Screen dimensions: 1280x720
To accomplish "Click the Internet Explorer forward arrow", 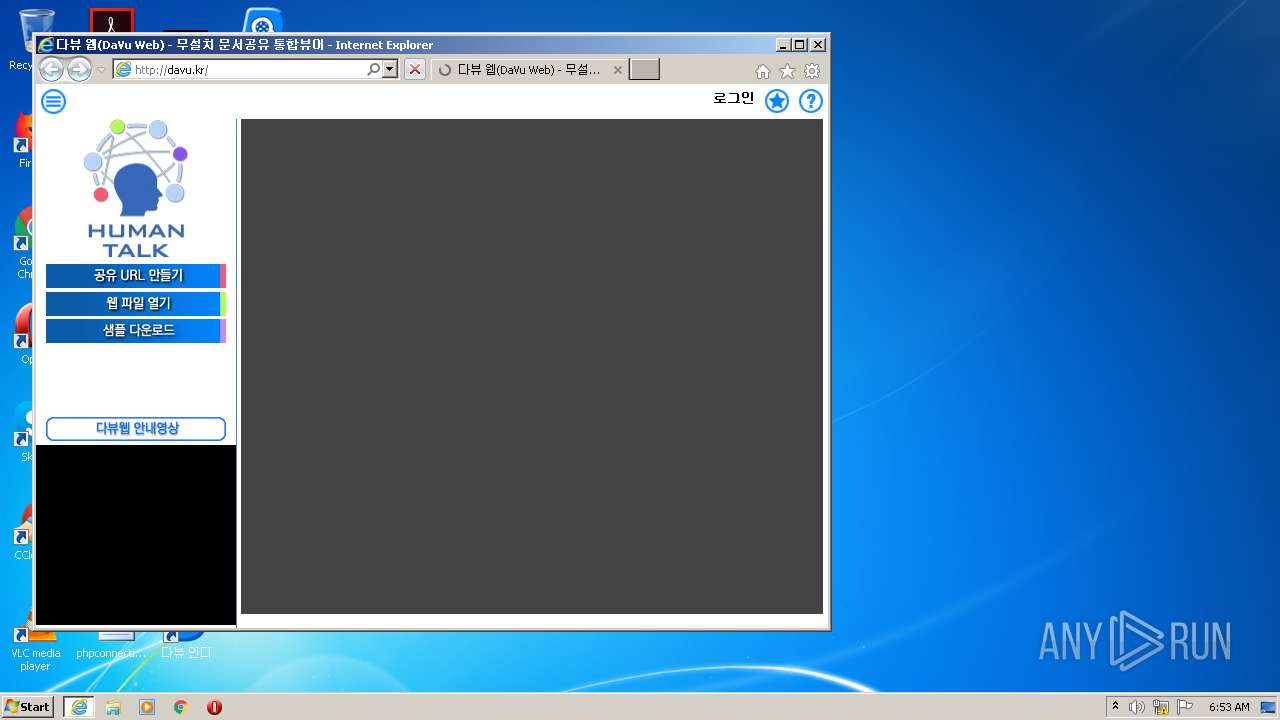I will (x=79, y=70).
